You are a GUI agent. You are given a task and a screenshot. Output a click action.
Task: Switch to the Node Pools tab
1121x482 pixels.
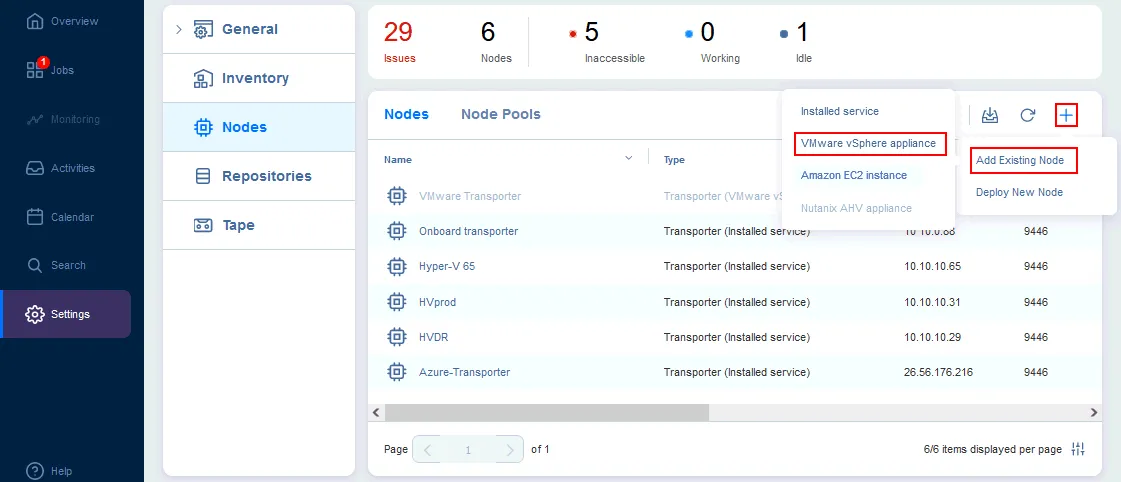(x=500, y=114)
